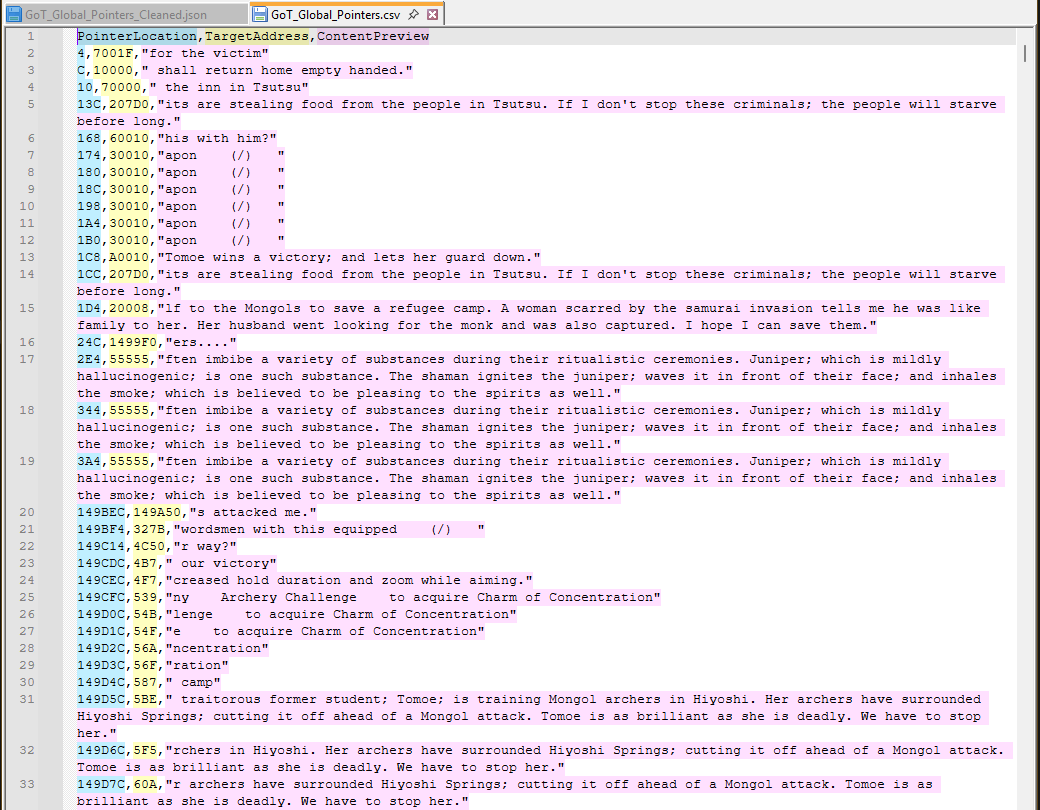1040x810 pixels.
Task: Click "wordsmen with this equipped" text
Action: coord(289,529)
